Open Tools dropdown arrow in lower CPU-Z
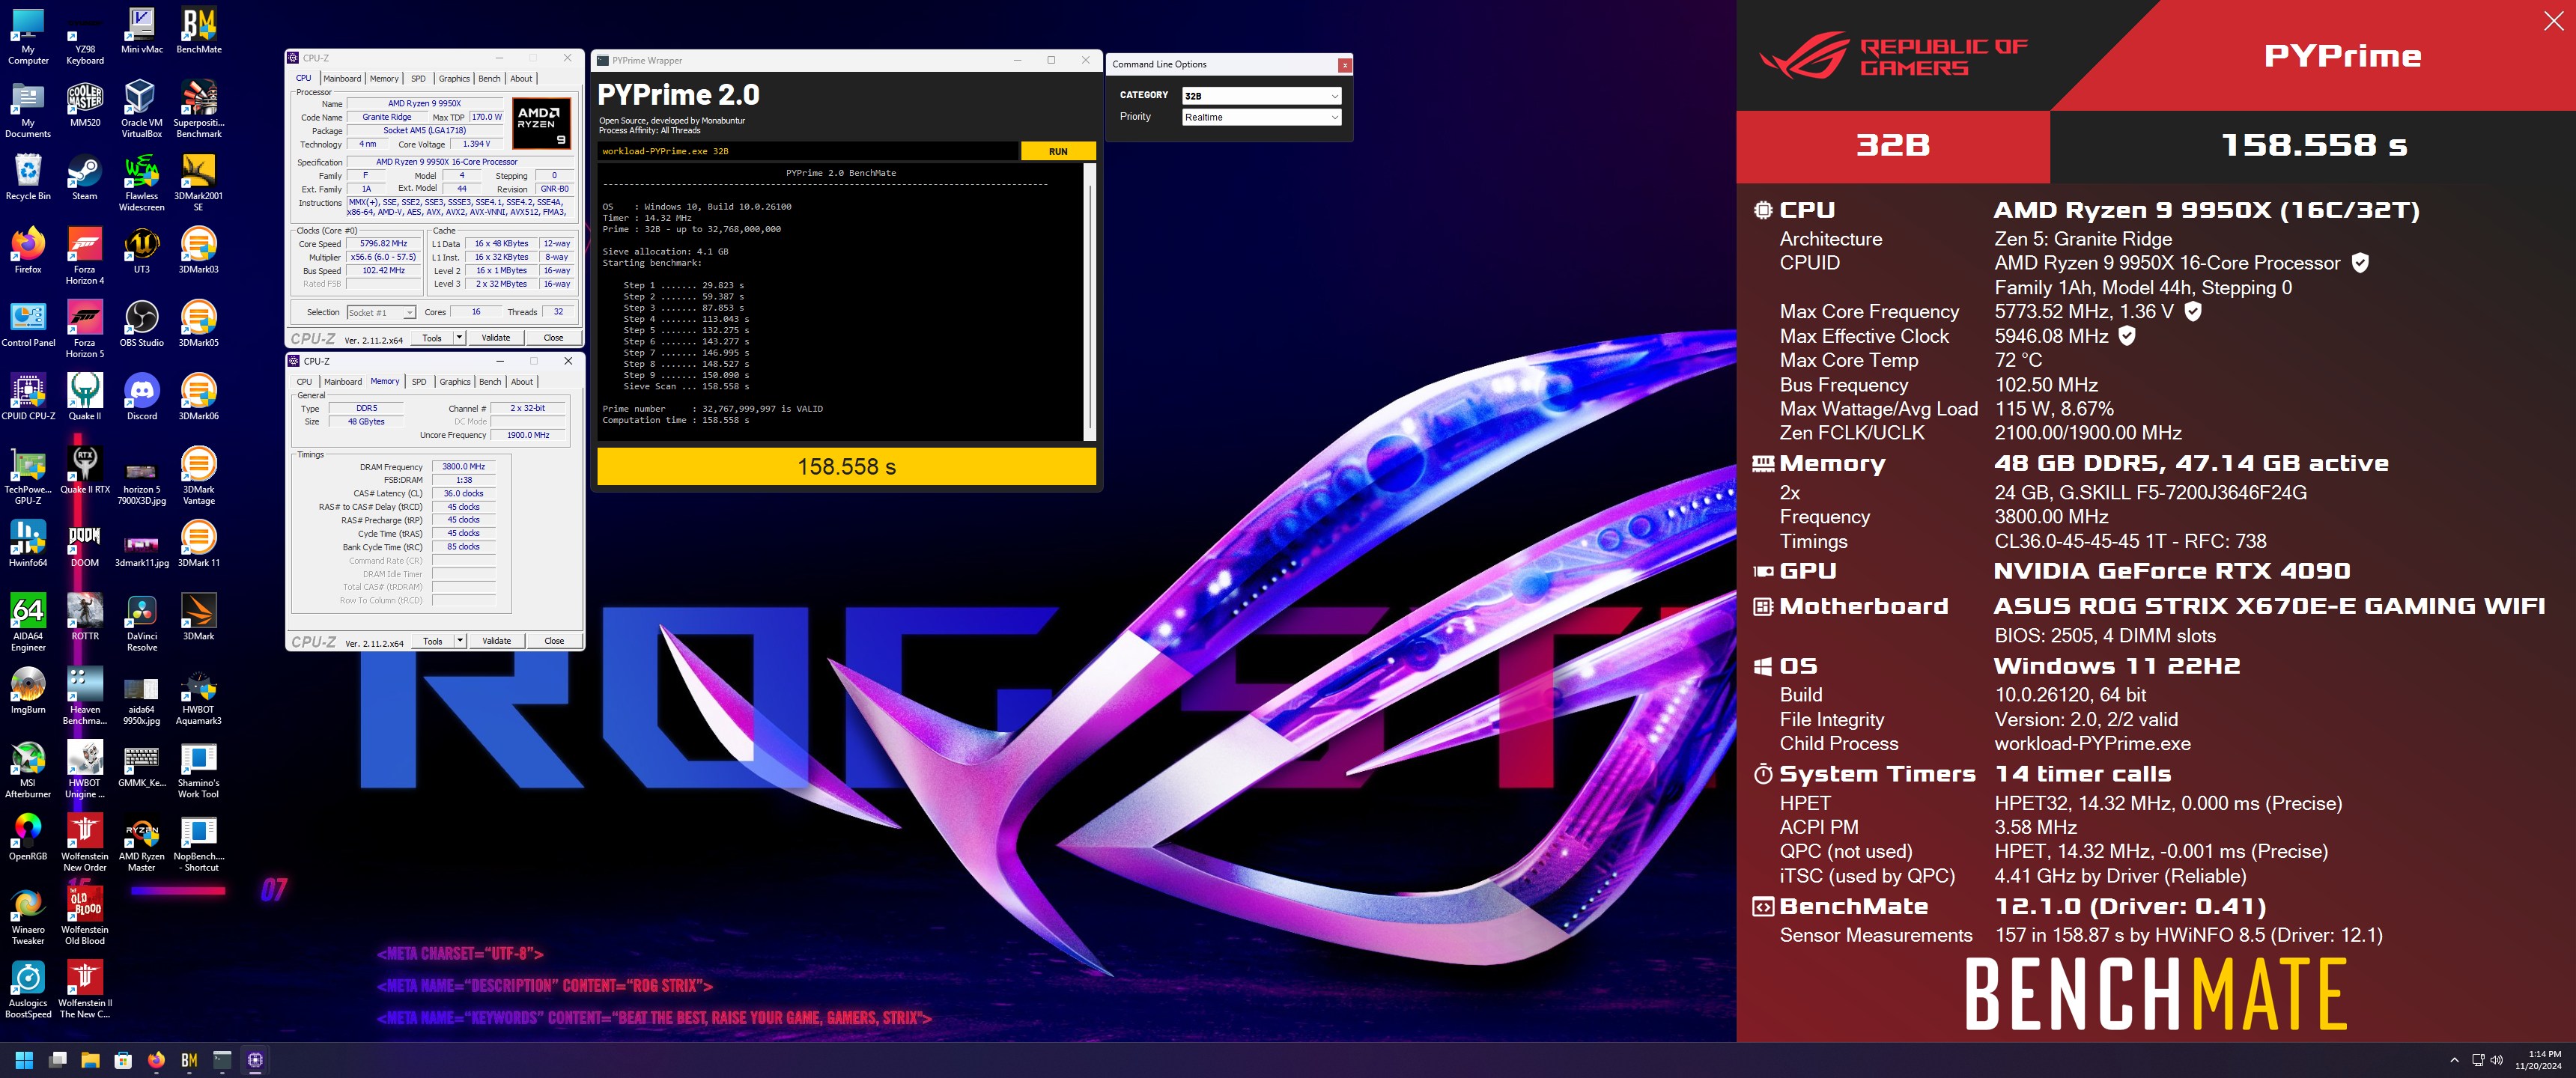 pyautogui.click(x=460, y=641)
